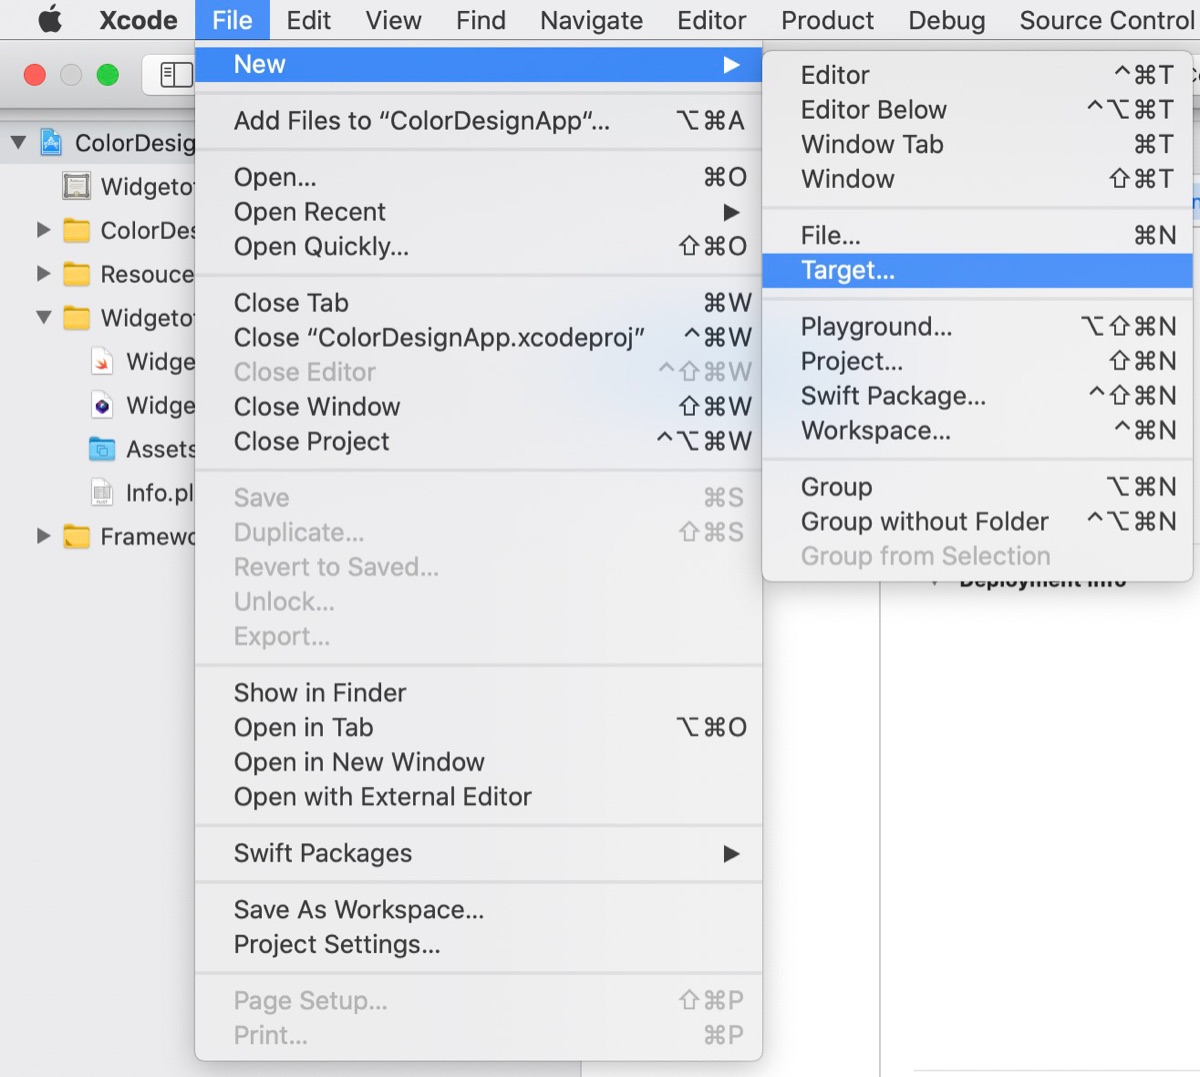The height and width of the screenshot is (1077, 1200).
Task: Choose Open in New Window
Action: (x=479, y=762)
